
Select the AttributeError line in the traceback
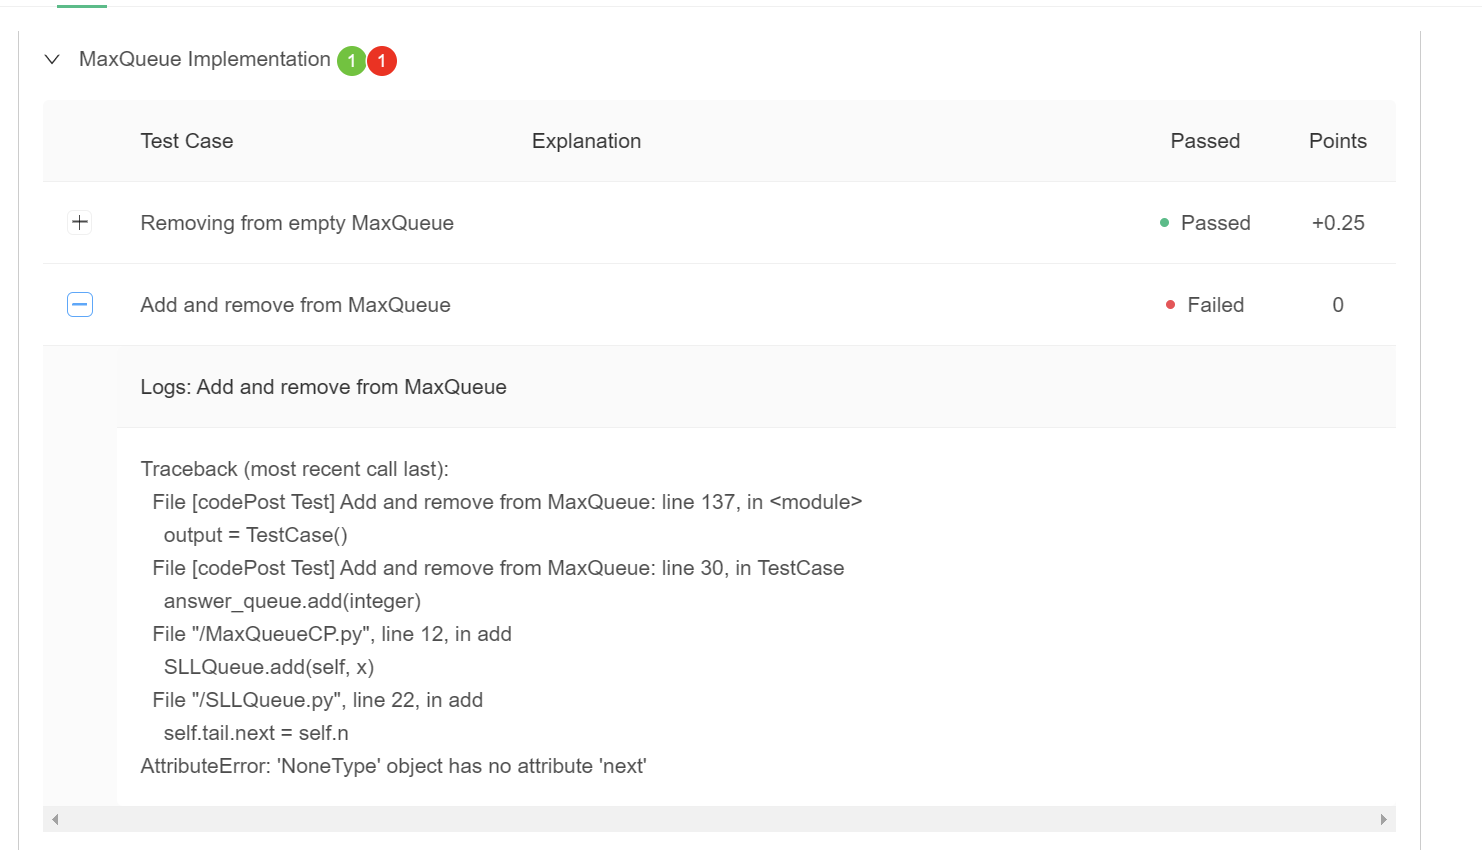(x=394, y=765)
